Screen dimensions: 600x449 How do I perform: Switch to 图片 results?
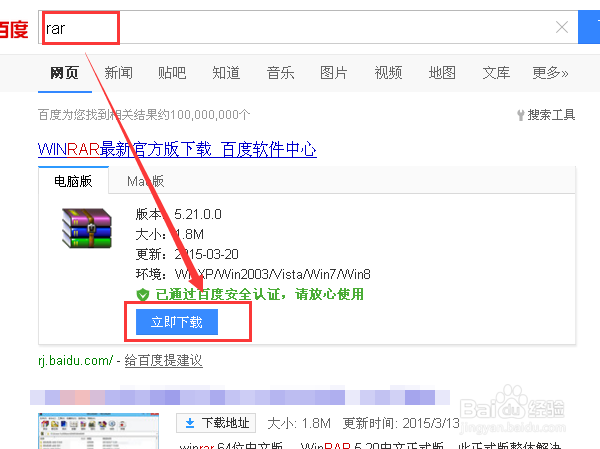coord(334,73)
